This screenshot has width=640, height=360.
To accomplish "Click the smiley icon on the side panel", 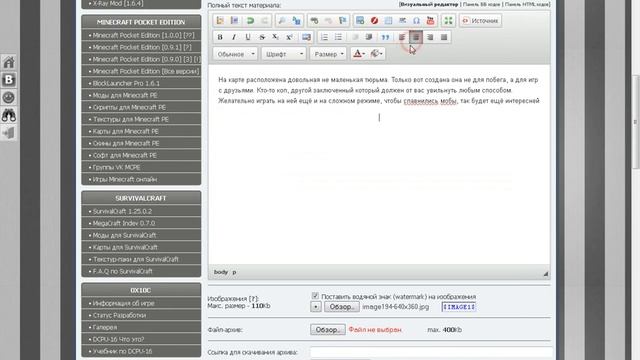I will [9, 98].
